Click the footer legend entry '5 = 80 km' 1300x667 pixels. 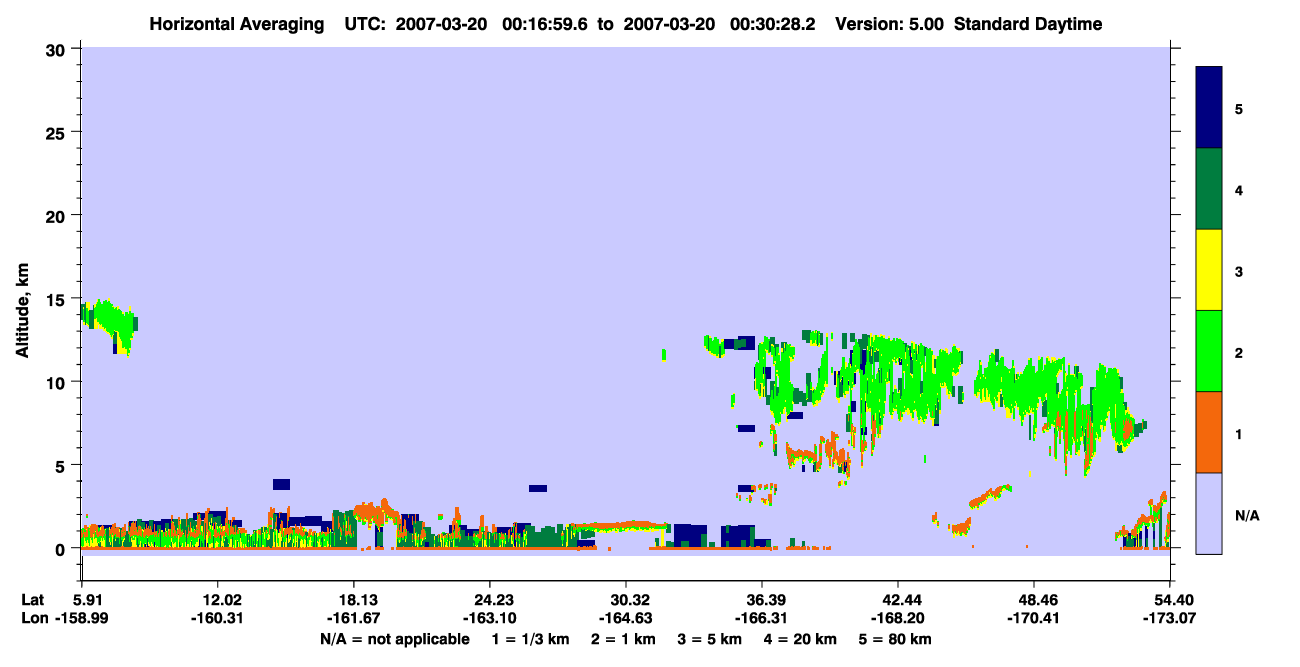[896, 639]
